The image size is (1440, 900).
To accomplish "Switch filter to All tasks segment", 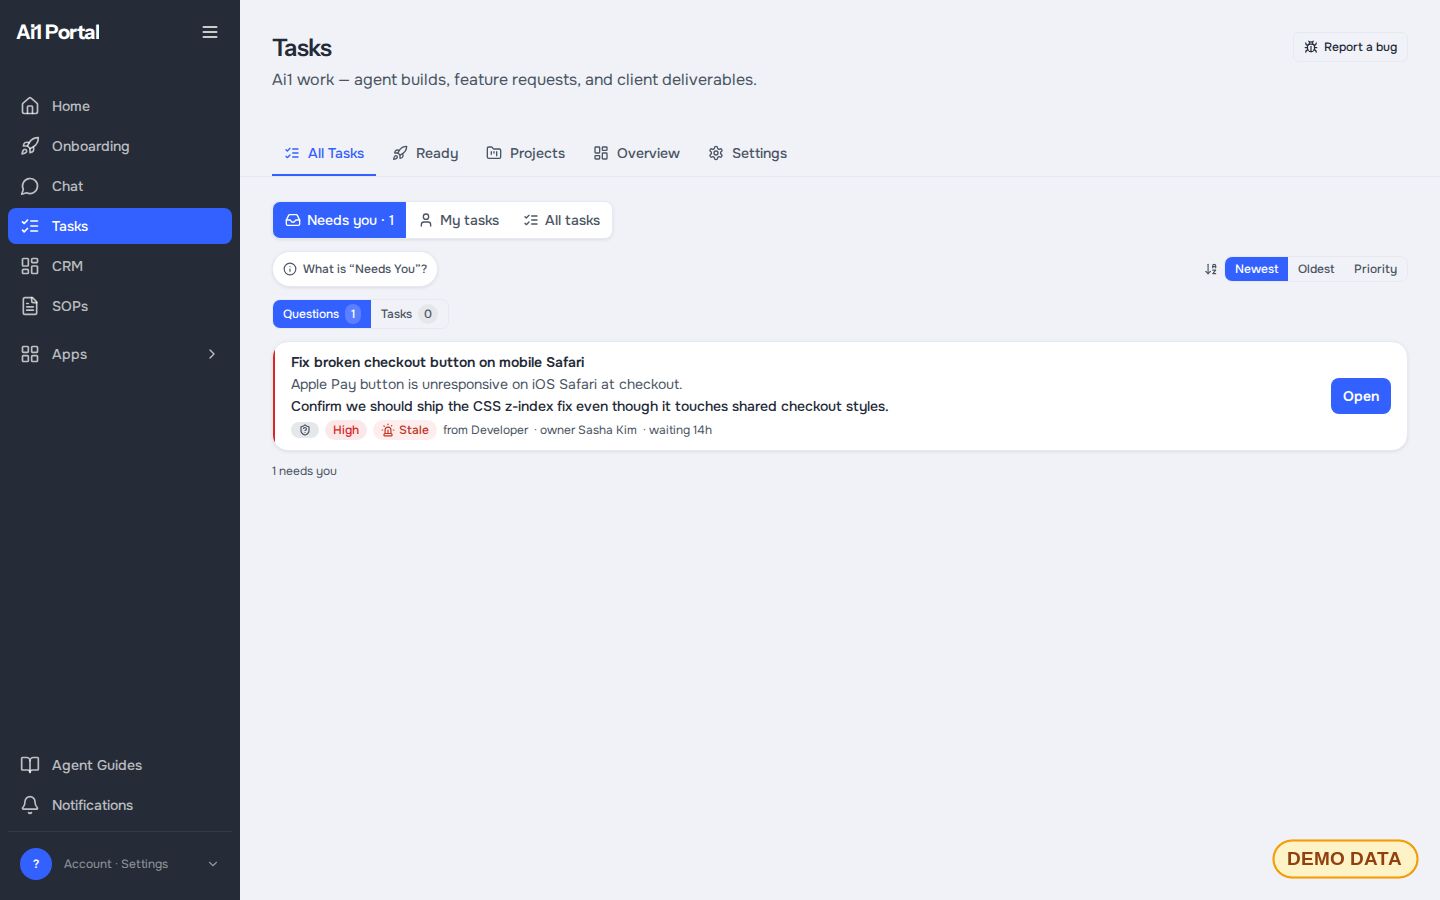I will (562, 220).
